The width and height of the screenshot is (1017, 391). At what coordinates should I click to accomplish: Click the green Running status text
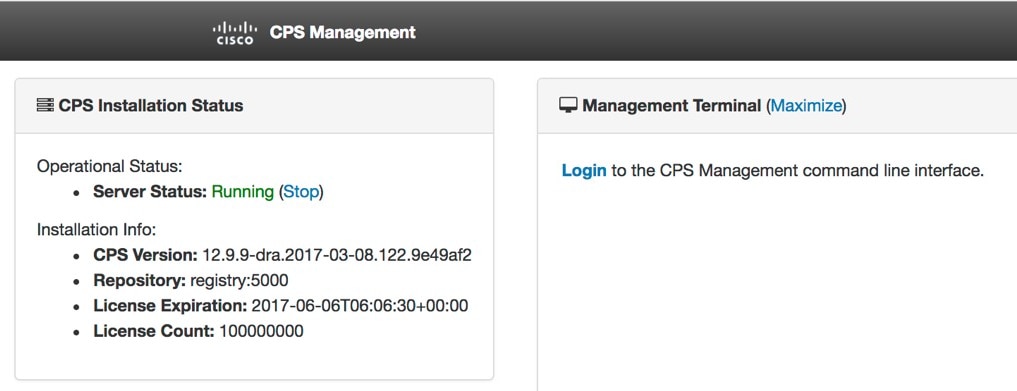pos(243,192)
